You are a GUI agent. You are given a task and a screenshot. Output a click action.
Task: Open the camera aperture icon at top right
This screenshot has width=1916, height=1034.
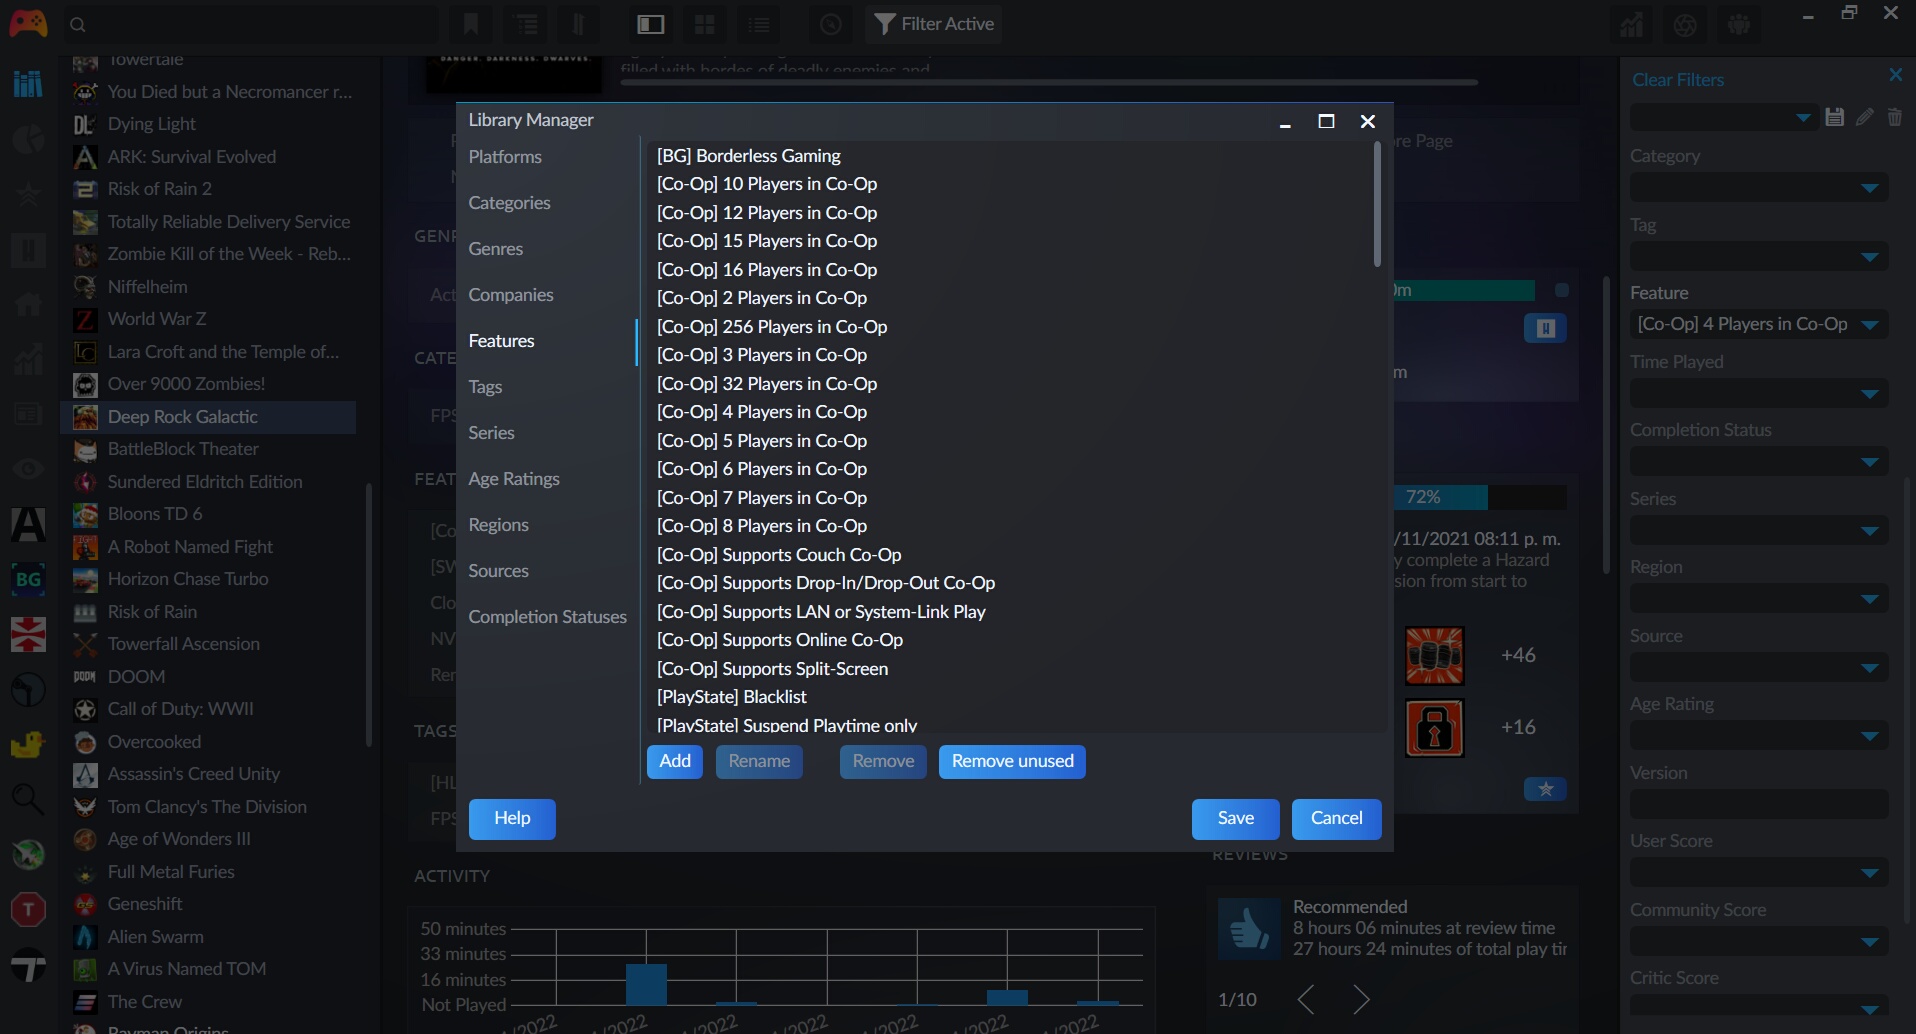[x=1685, y=26]
